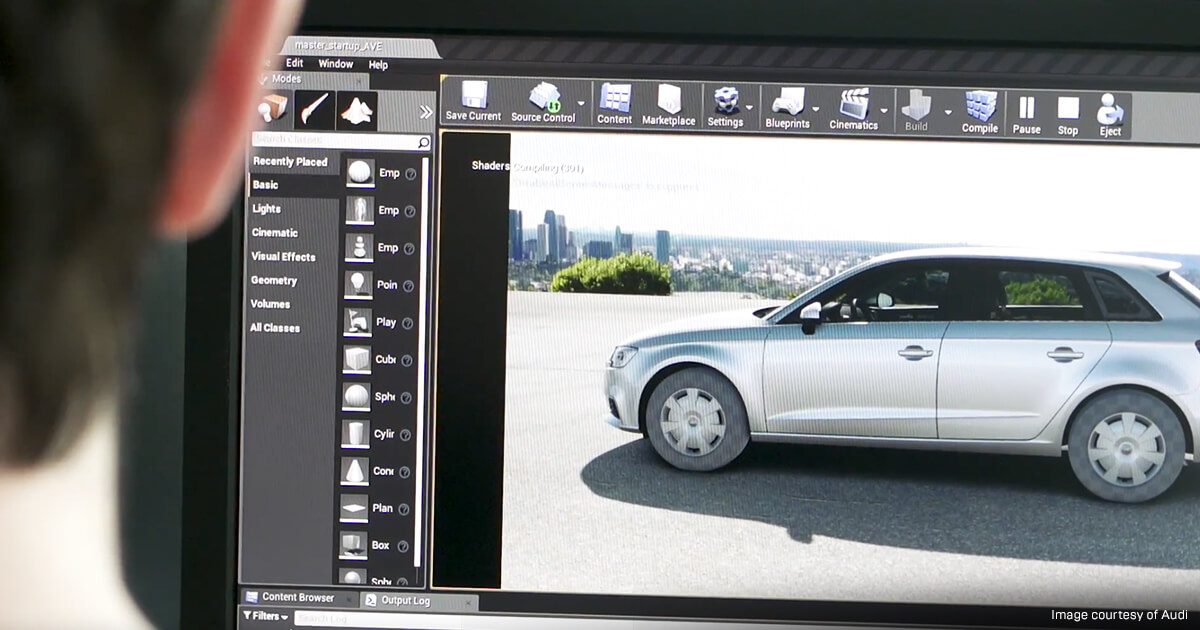The height and width of the screenshot is (630, 1200).
Task: Select the All Classes category
Action: click(275, 328)
